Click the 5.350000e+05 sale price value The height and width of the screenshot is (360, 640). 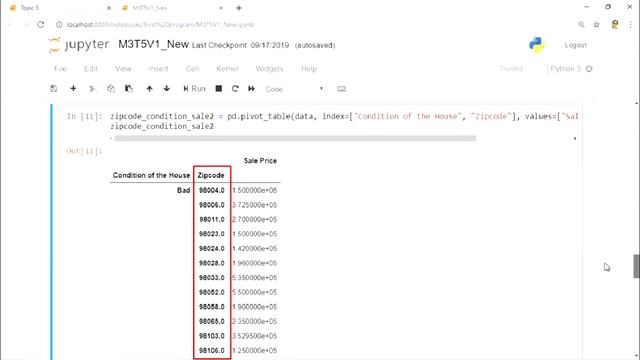click(255, 278)
